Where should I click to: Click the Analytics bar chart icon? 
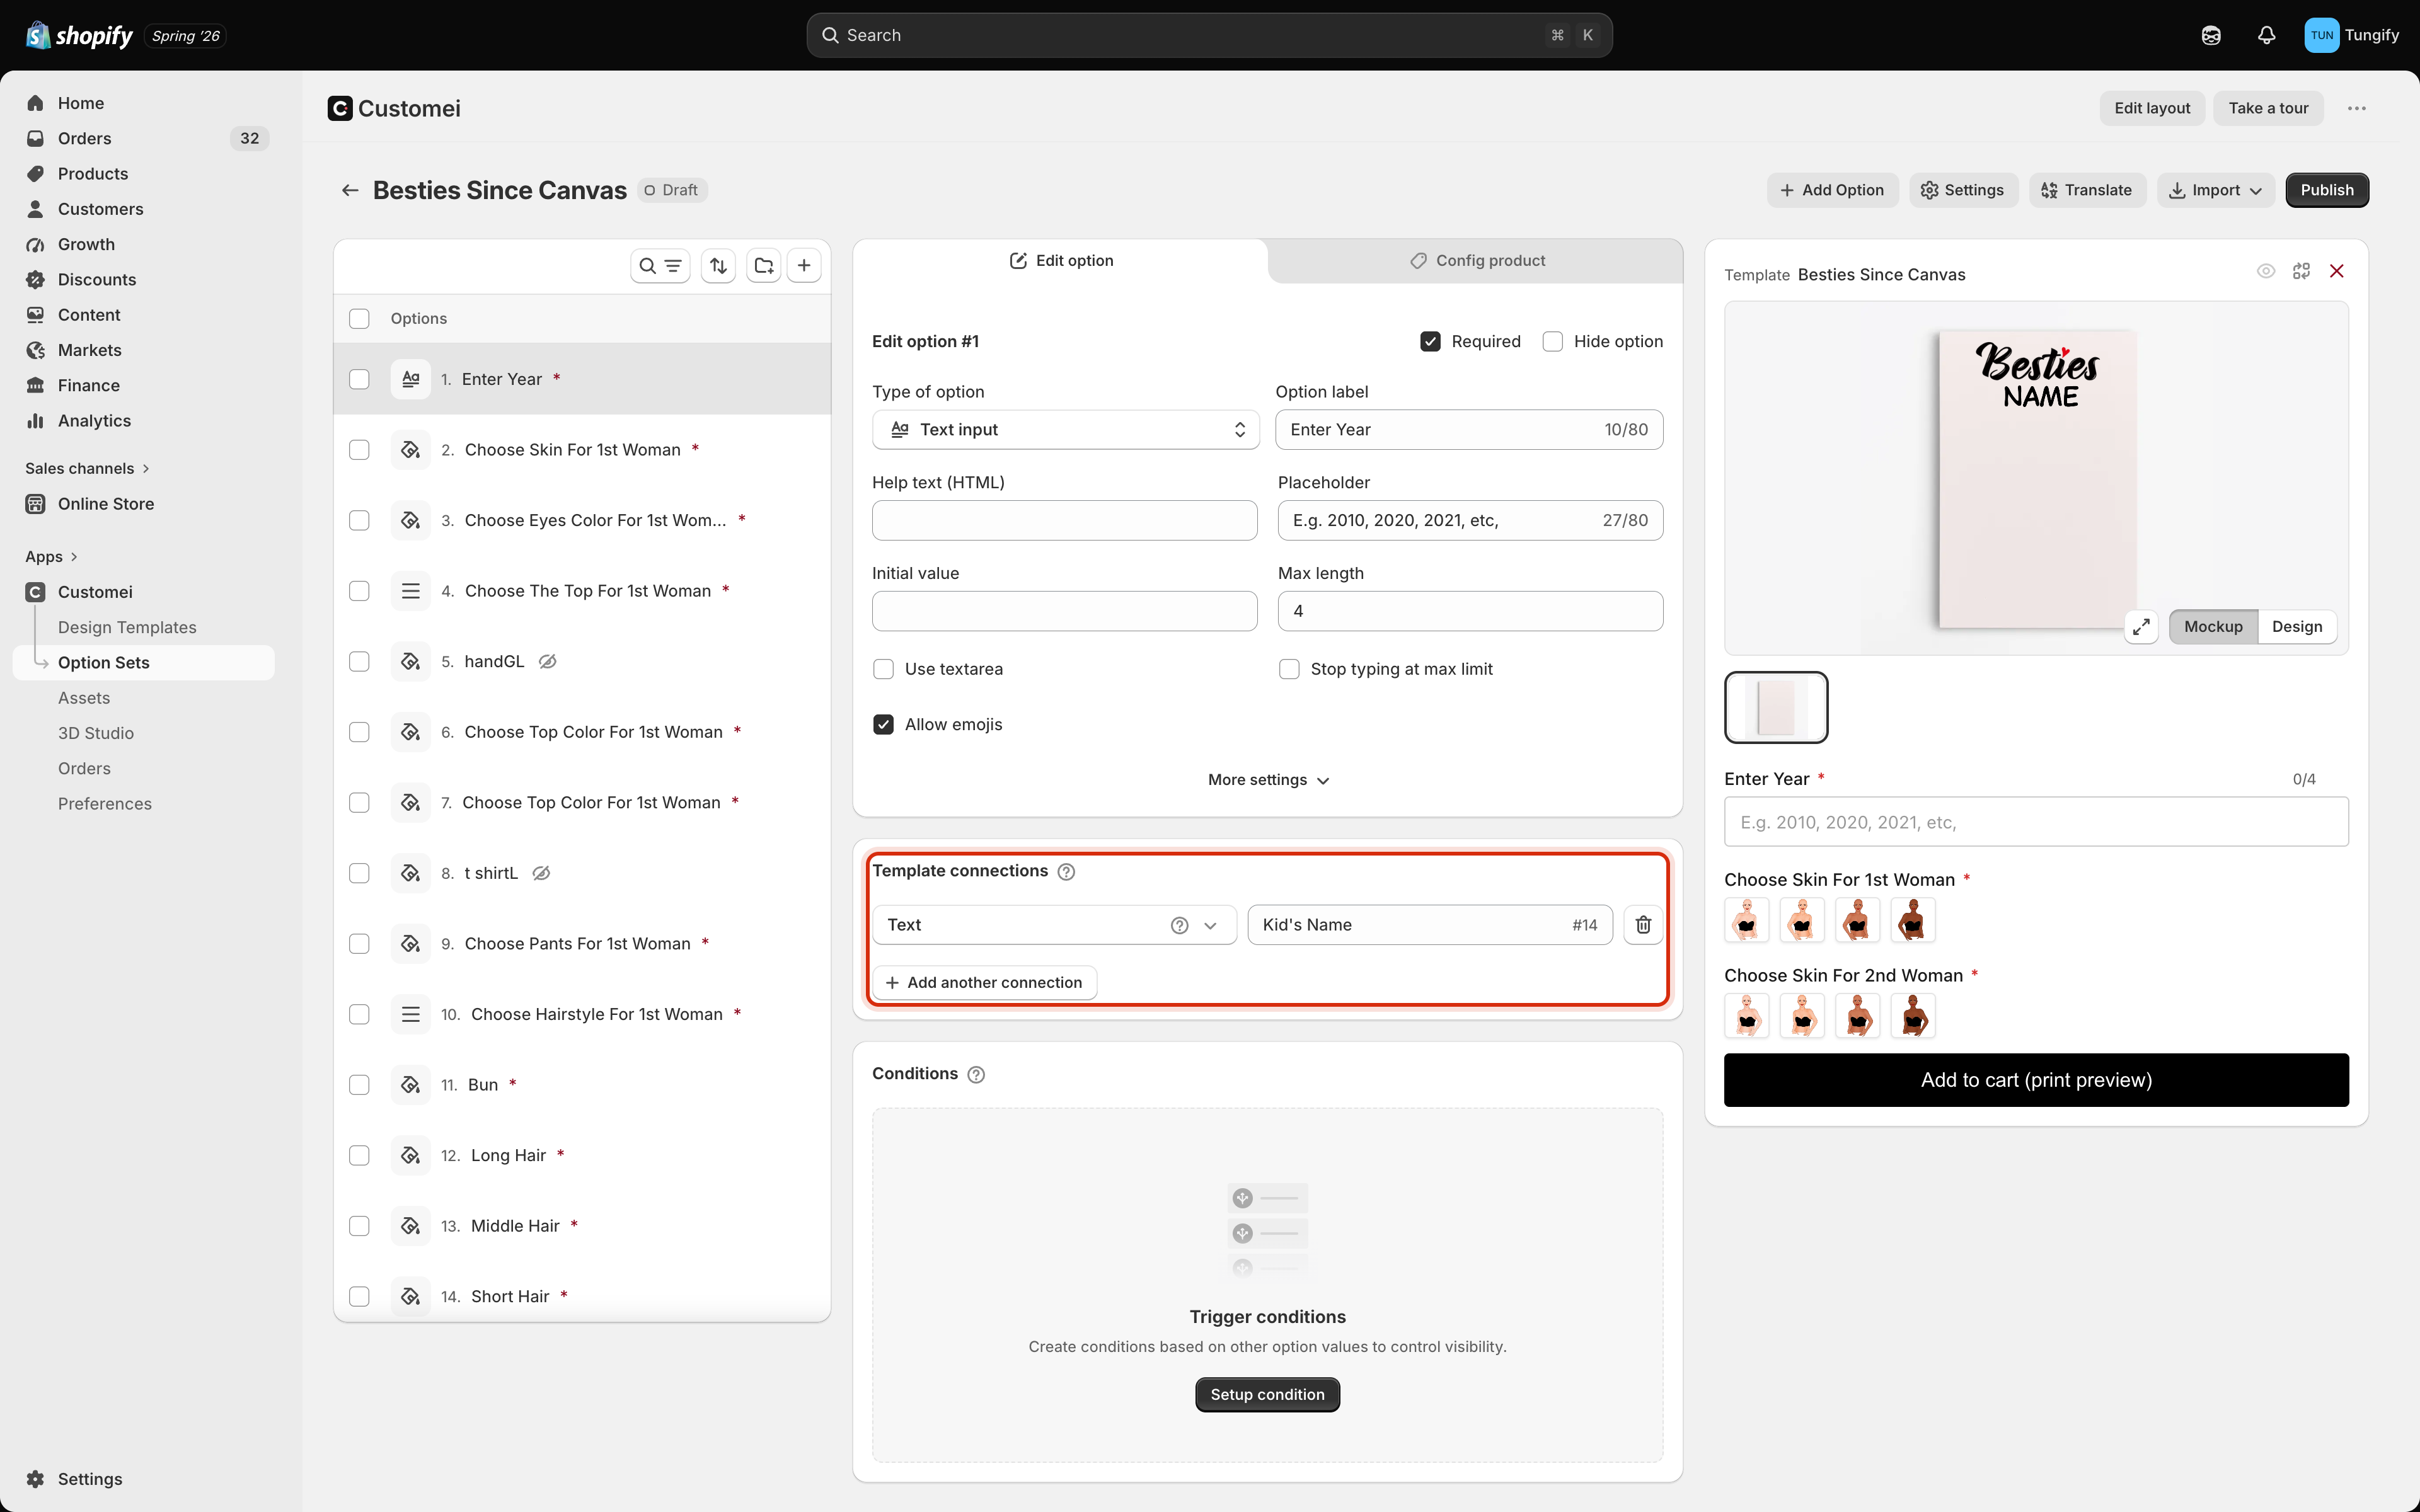coord(36,421)
